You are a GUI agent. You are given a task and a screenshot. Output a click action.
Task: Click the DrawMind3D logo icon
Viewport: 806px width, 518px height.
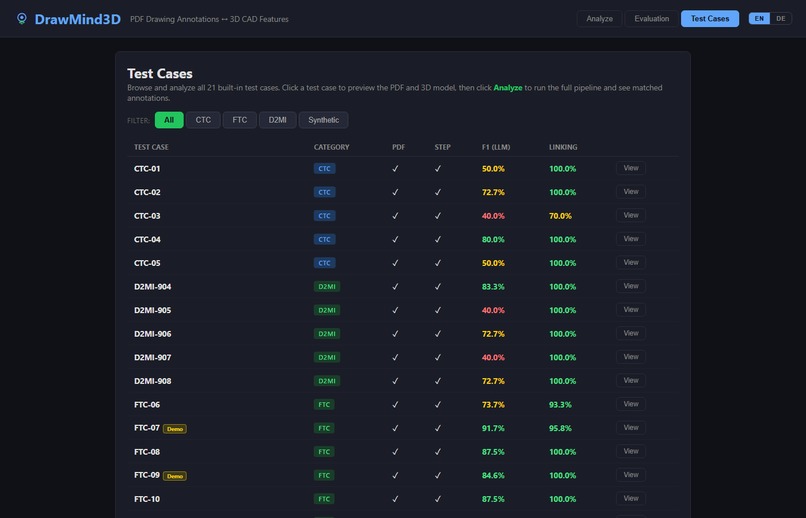point(22,19)
